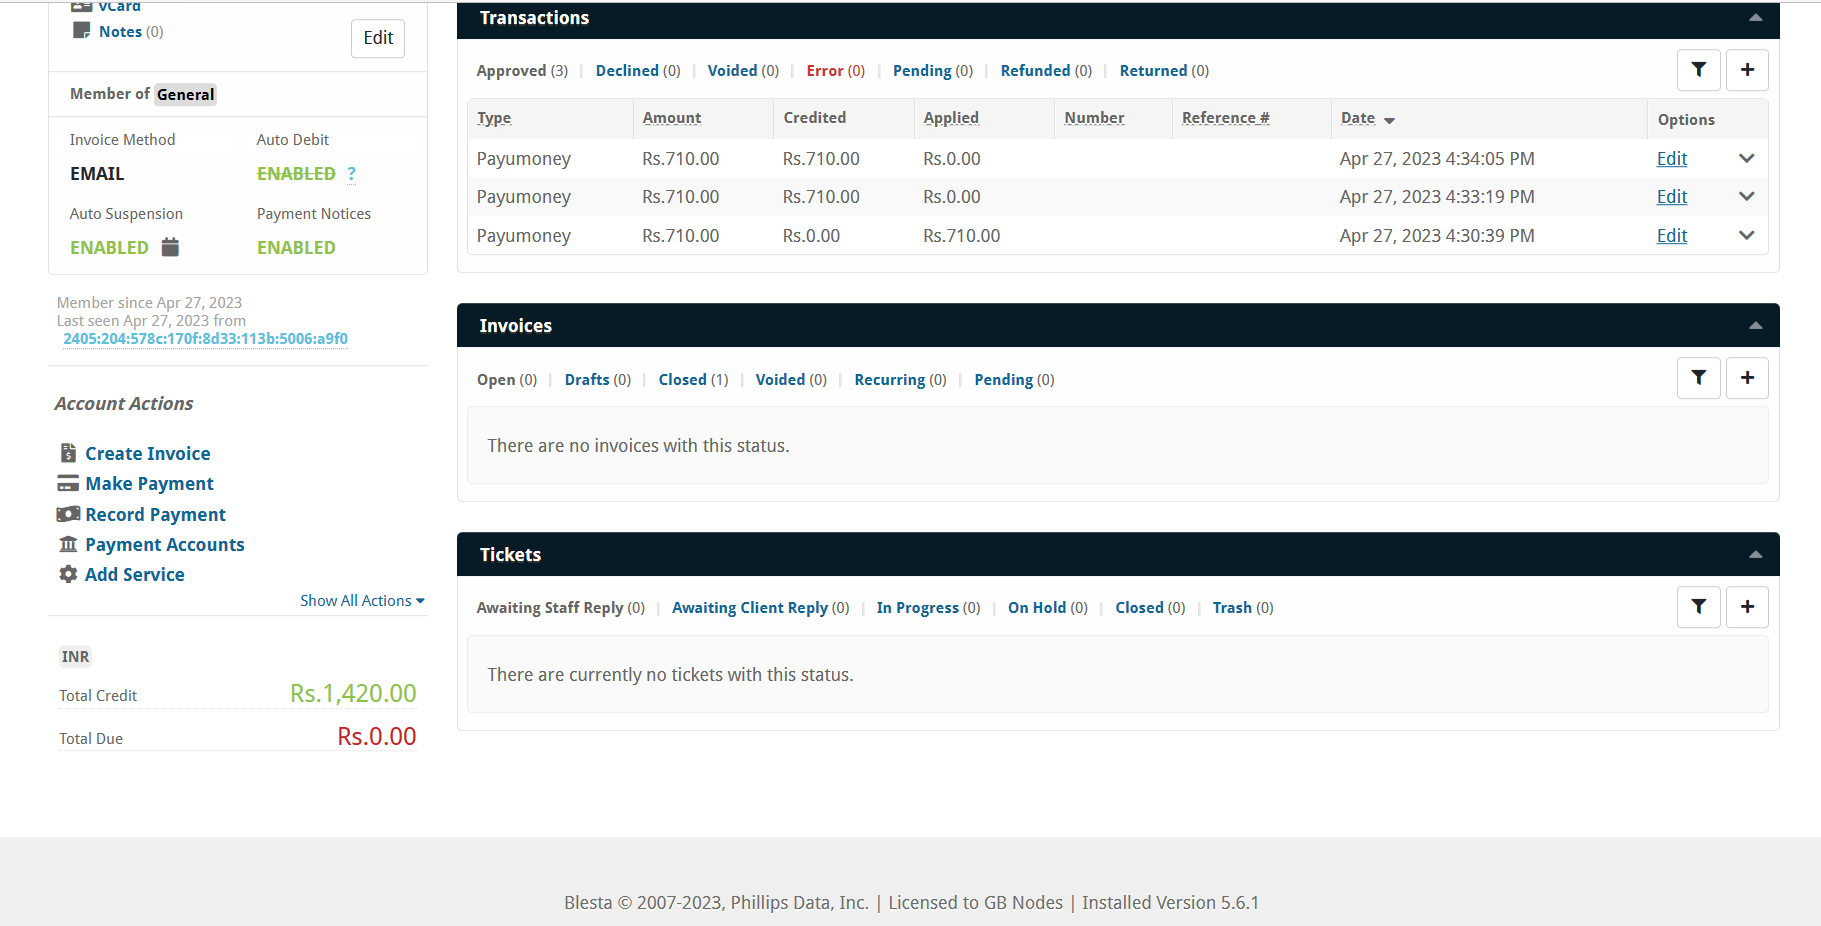Expand options for 4:33:19 PM transaction
The height and width of the screenshot is (926, 1821).
point(1747,196)
